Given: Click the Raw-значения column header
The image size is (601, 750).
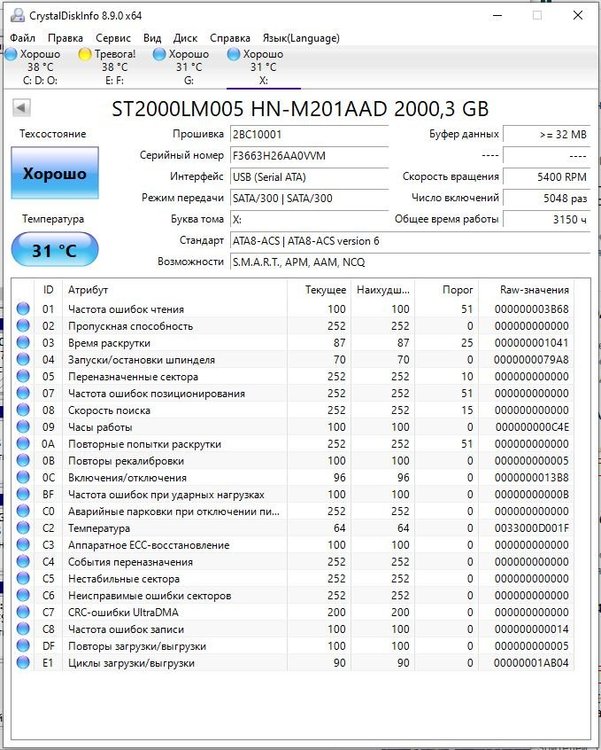Looking at the screenshot, I should click(x=526, y=290).
